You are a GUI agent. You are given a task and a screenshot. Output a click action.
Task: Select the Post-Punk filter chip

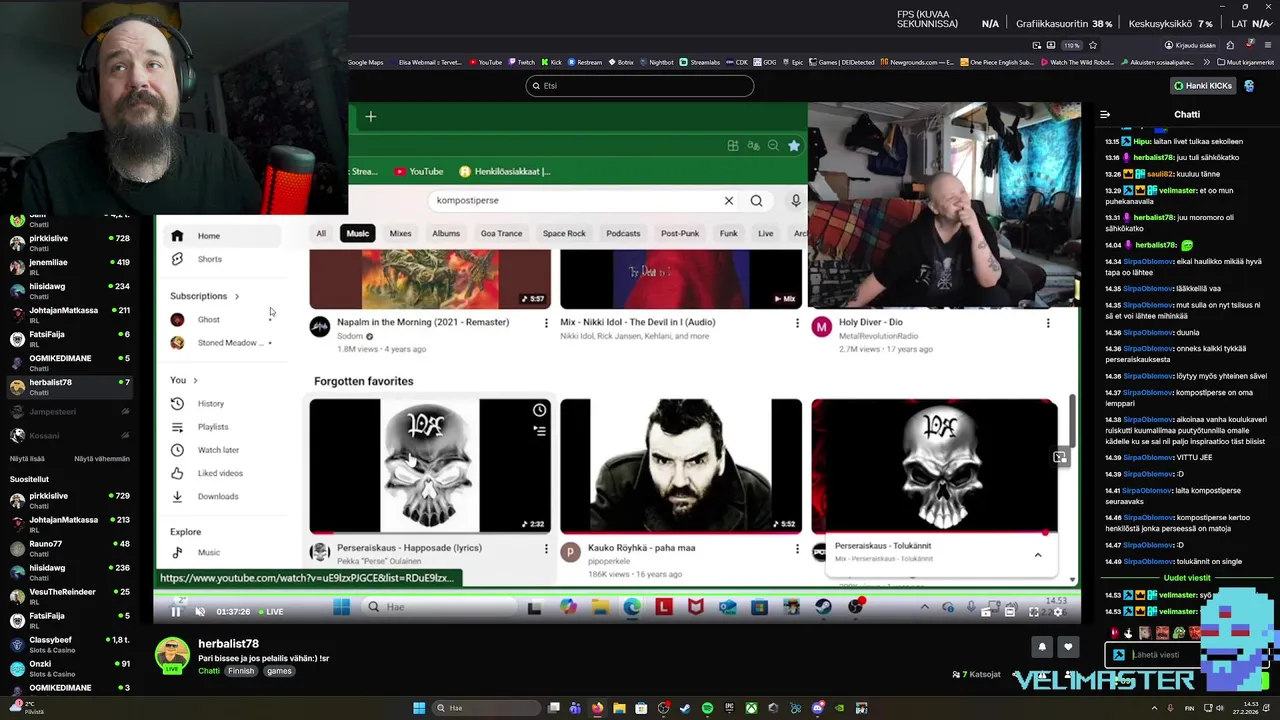680,233
